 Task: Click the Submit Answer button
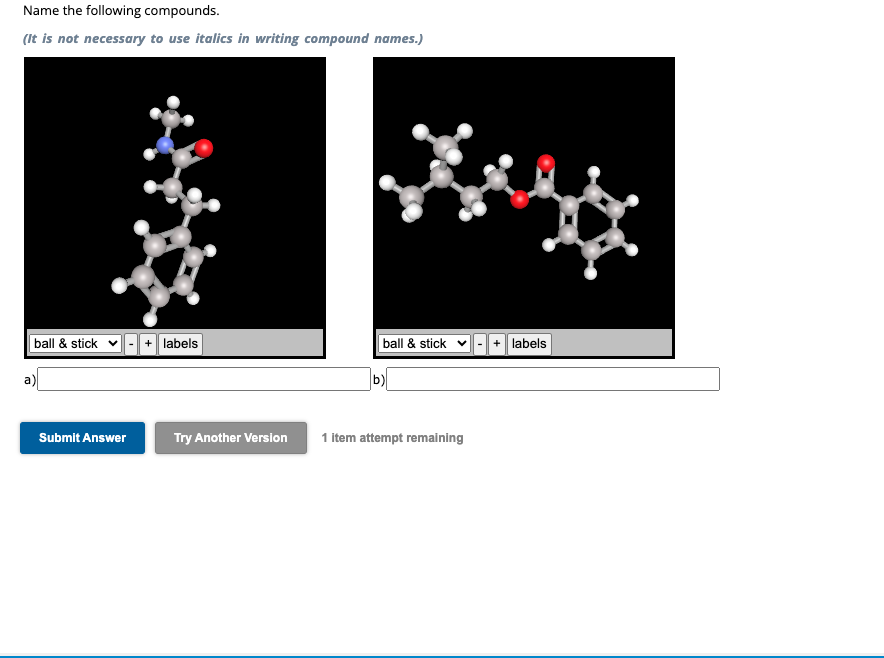coord(82,437)
